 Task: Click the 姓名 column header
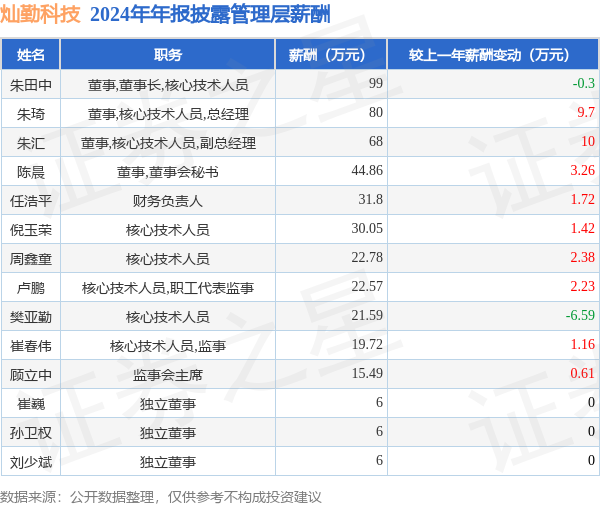coord(31,55)
